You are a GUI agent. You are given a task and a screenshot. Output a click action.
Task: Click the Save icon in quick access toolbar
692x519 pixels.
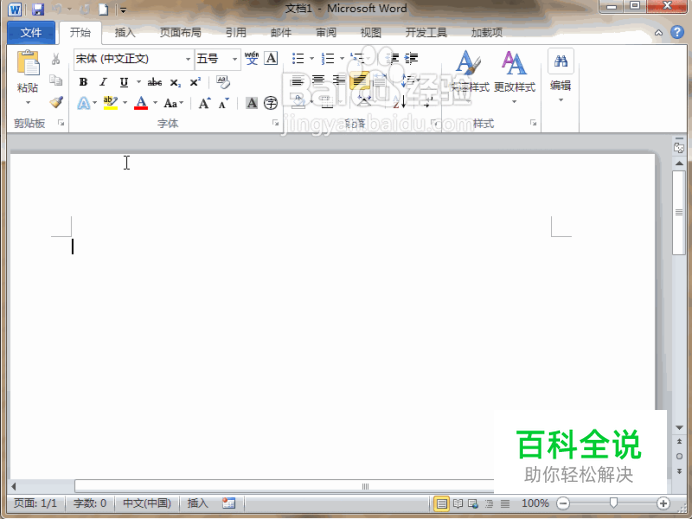point(38,9)
